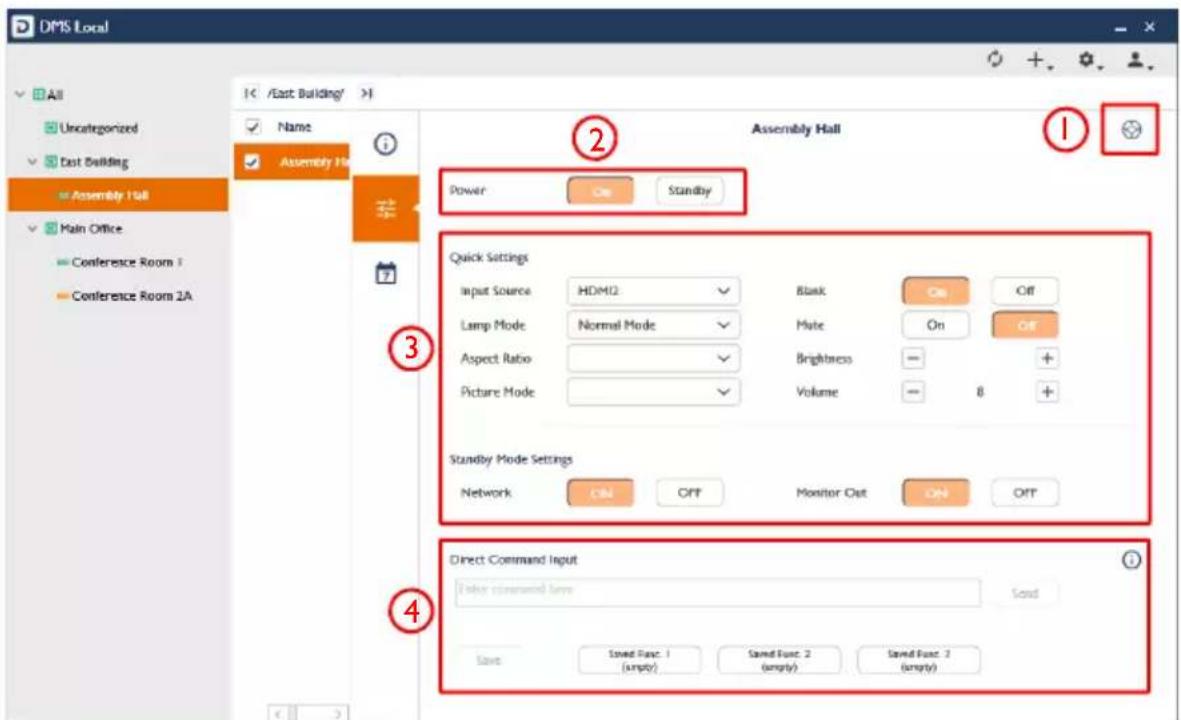Turn Blank On

(x=935, y=291)
